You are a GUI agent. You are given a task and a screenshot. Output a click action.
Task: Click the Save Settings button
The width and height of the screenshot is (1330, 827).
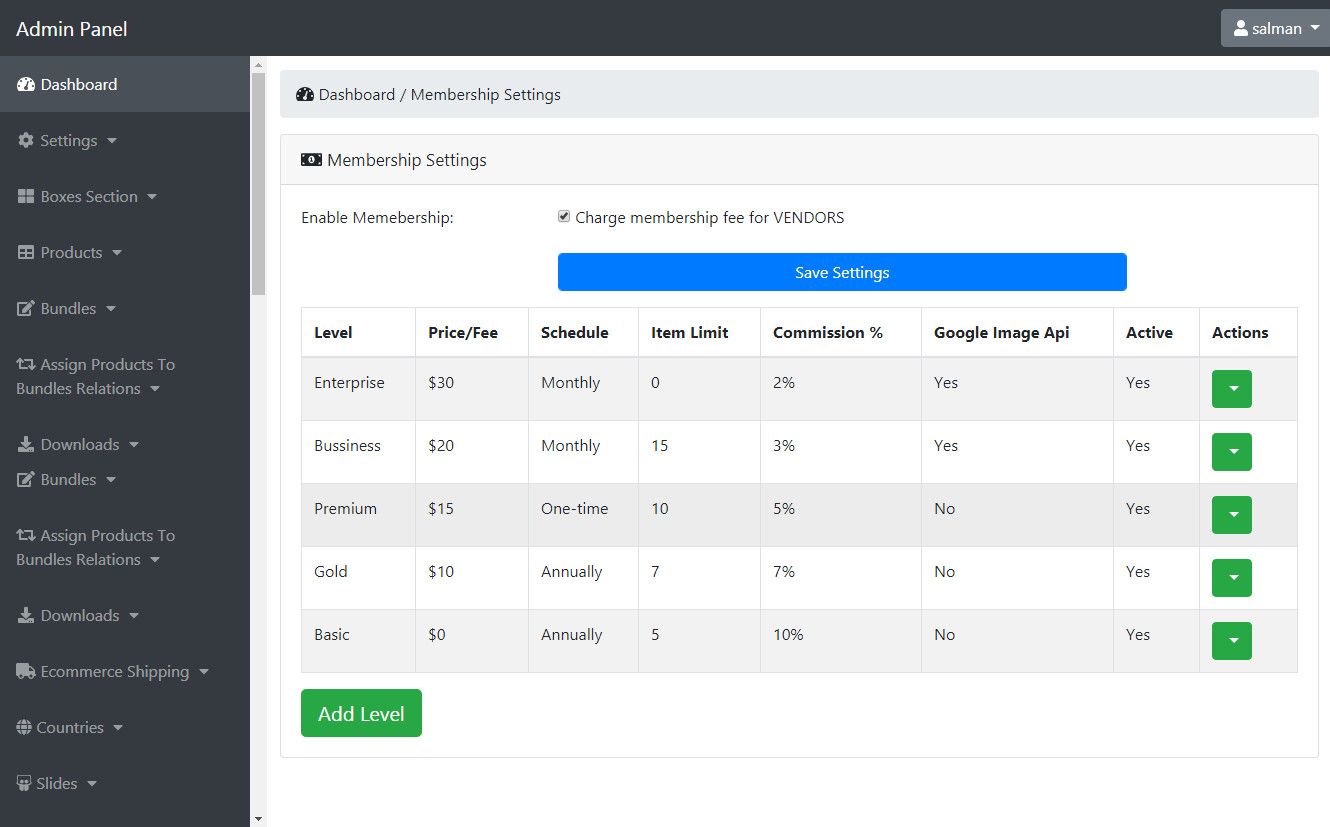[x=842, y=272]
